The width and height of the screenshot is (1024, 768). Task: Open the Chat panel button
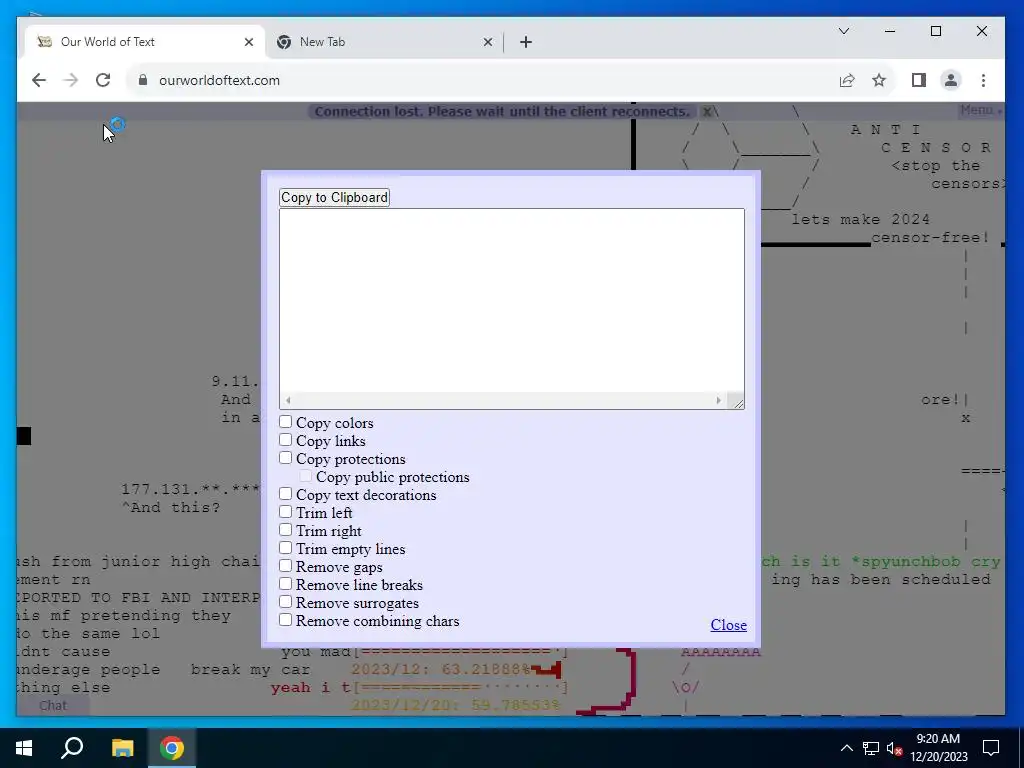(53, 705)
